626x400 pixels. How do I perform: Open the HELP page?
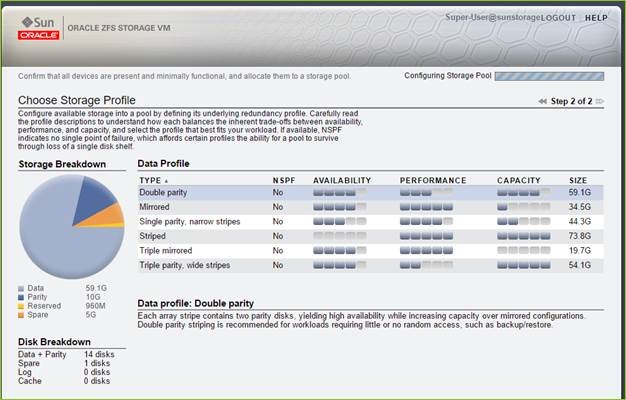tap(596, 18)
